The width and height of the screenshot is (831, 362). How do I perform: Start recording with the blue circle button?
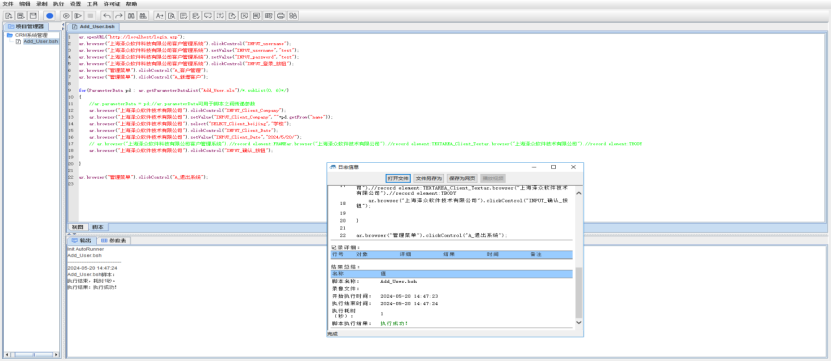pyautogui.click(x=50, y=15)
